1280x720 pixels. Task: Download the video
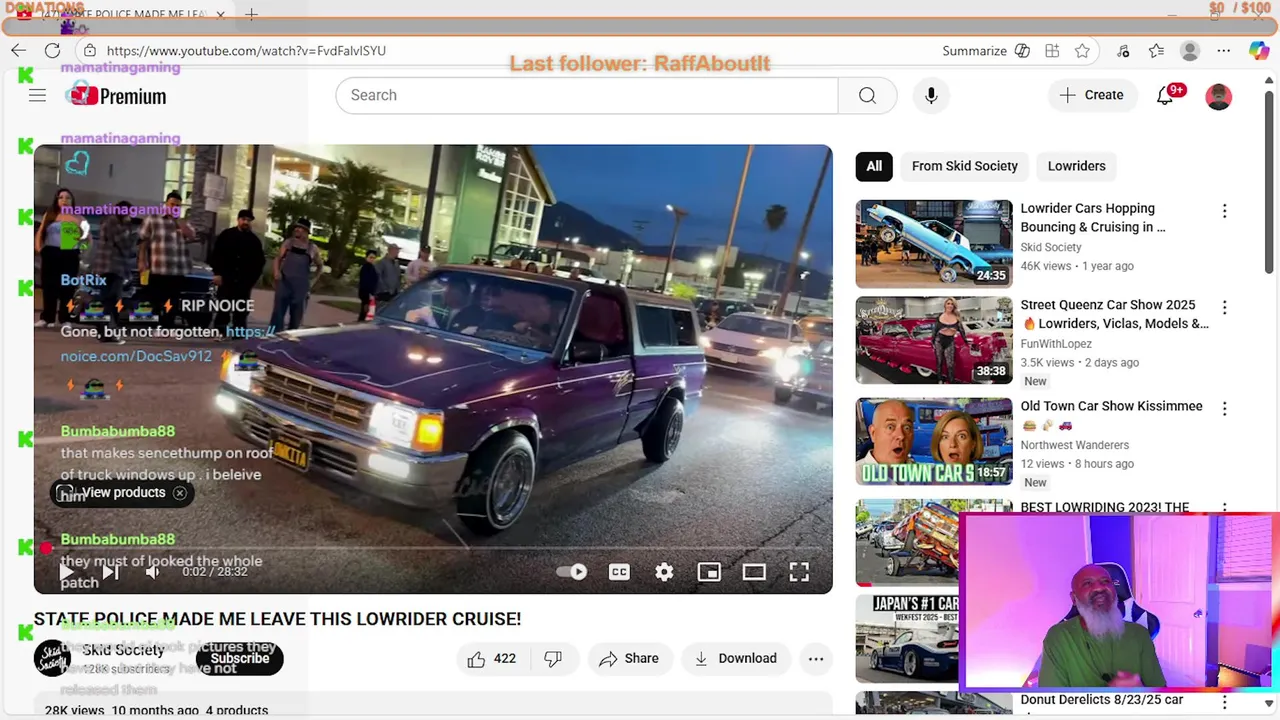(x=736, y=658)
